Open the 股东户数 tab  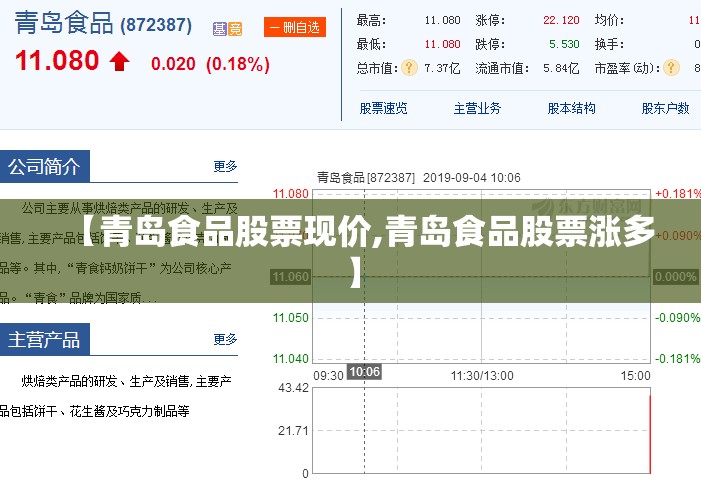(x=665, y=108)
